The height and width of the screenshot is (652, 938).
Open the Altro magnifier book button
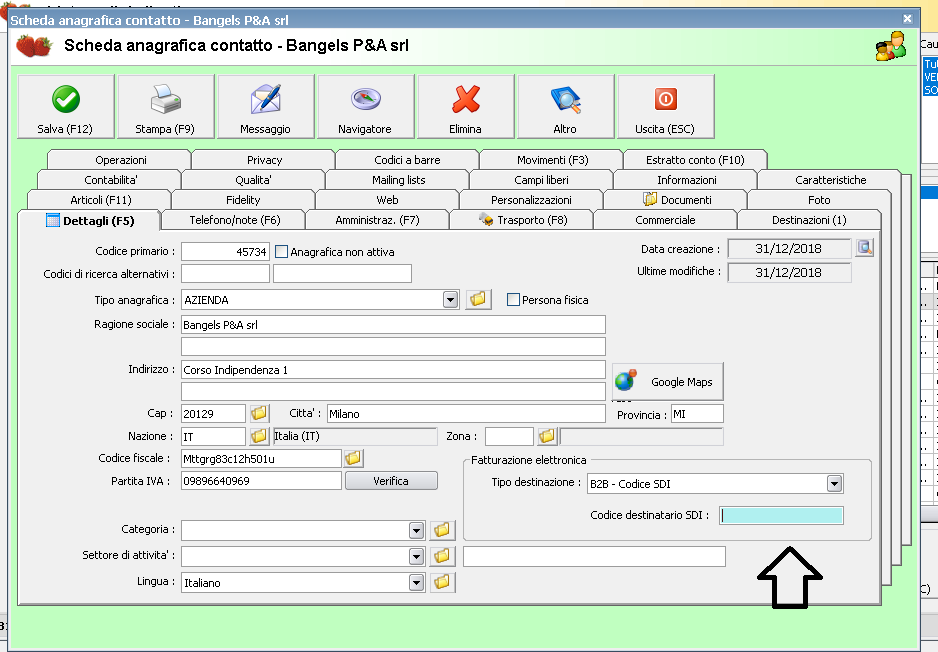[x=565, y=106]
